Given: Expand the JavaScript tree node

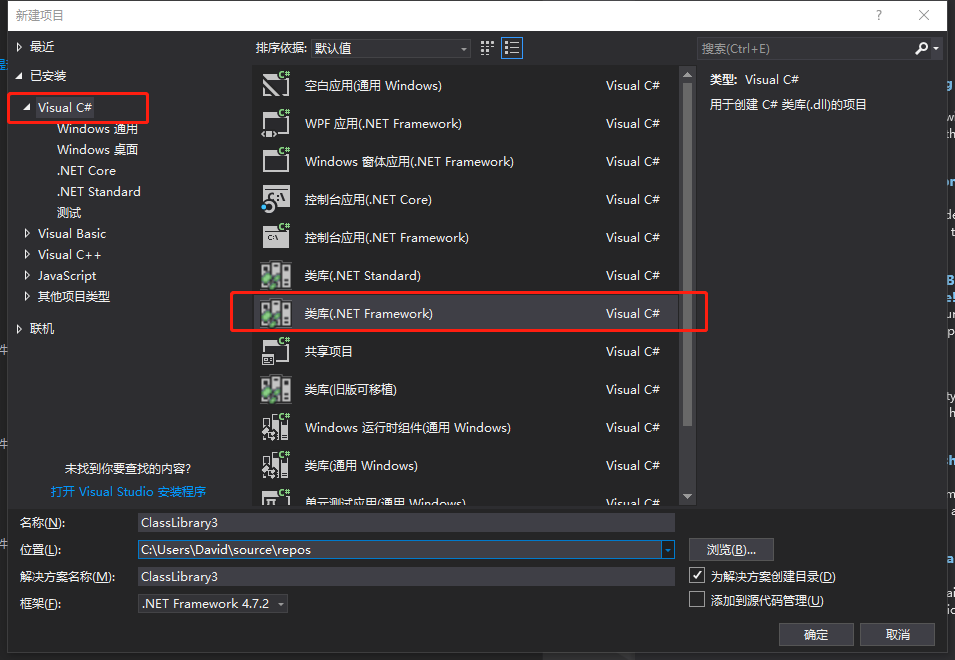Looking at the screenshot, I should click(27, 275).
